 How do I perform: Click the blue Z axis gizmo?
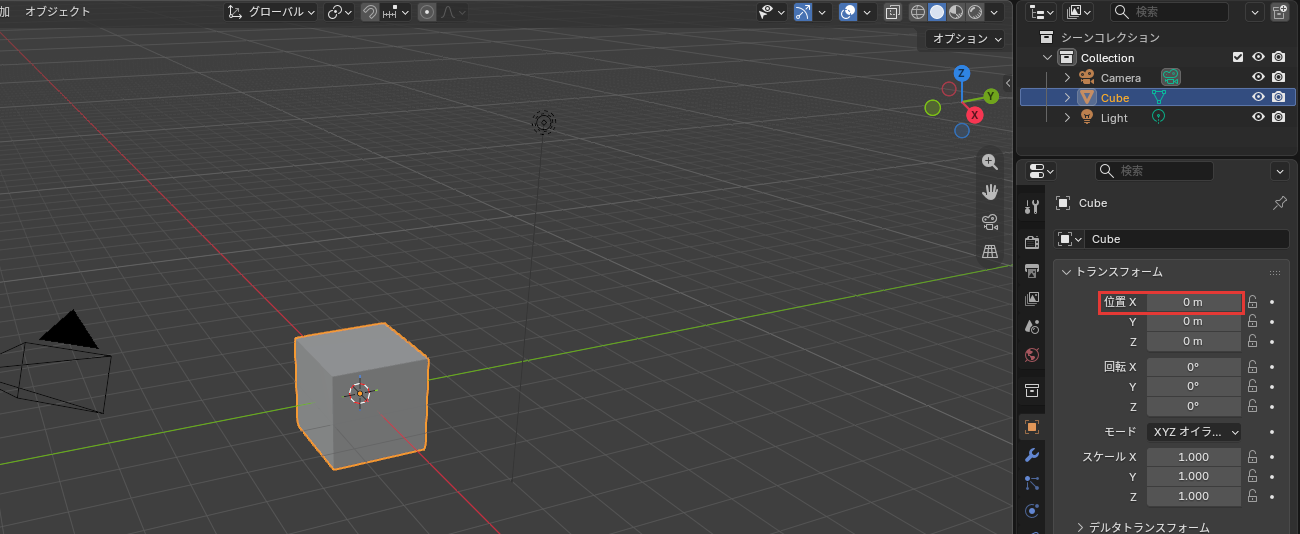[x=962, y=73]
